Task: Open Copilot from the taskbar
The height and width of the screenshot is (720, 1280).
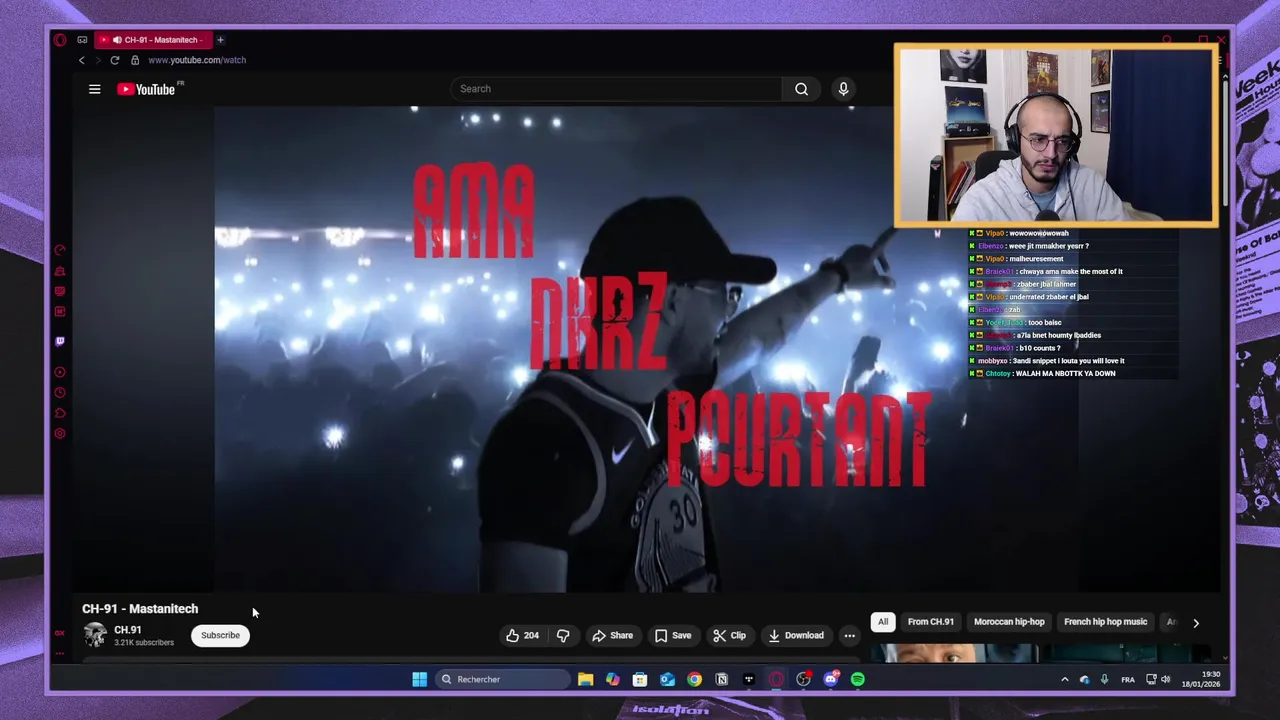Action: click(613, 679)
